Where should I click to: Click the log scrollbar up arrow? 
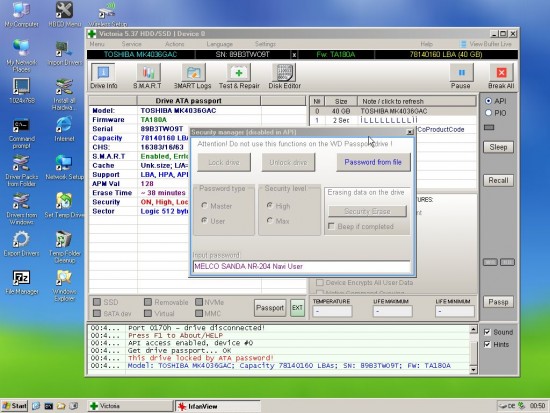[x=473, y=329]
